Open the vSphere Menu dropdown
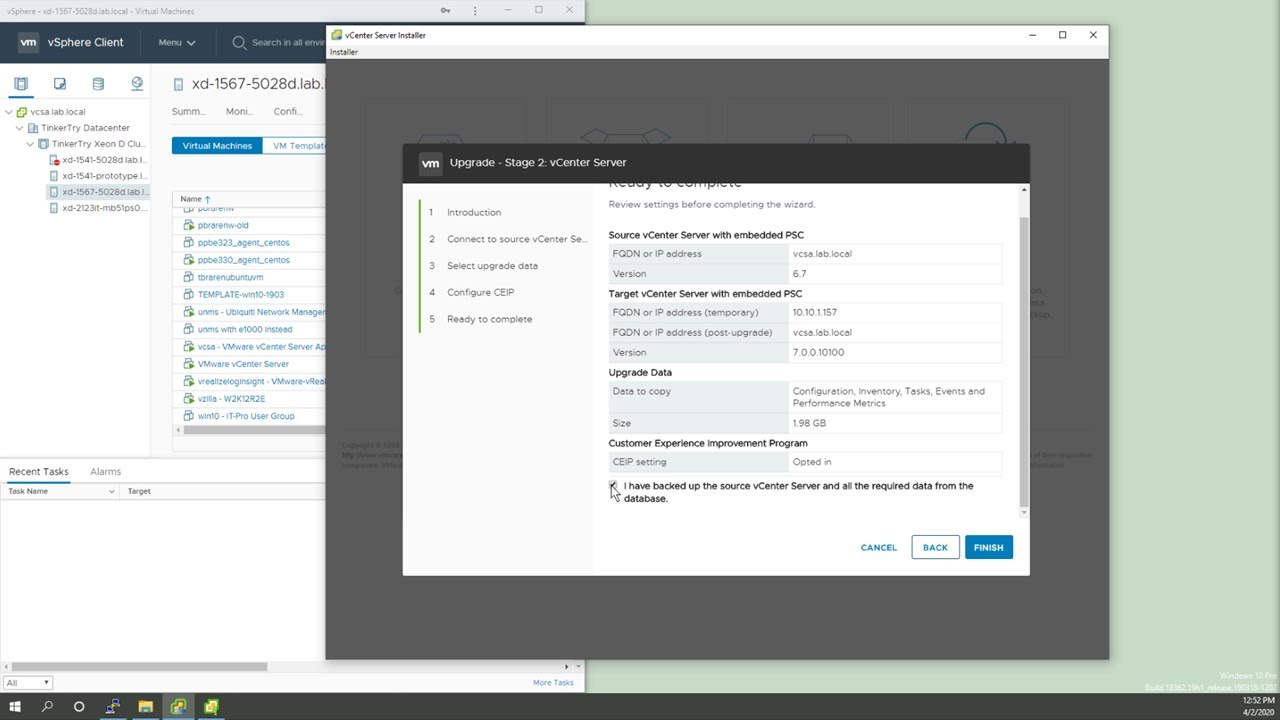Screen dimensions: 1280x720 tap(176, 42)
